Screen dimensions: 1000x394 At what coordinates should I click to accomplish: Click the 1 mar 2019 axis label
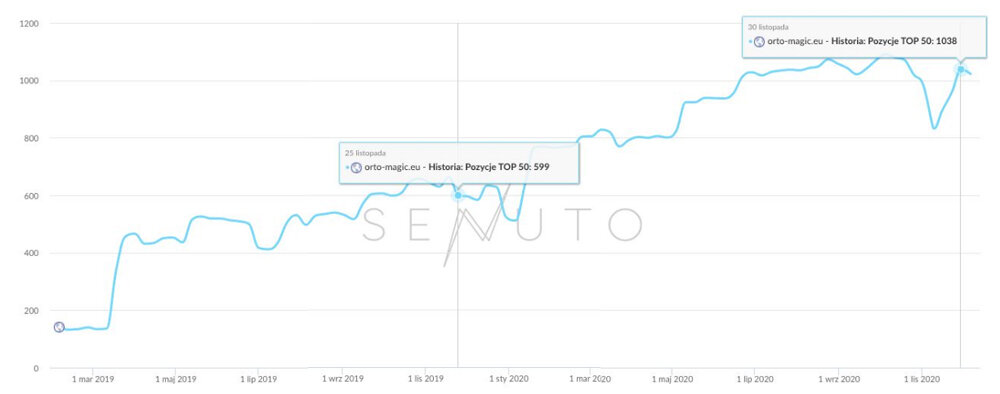[92, 379]
